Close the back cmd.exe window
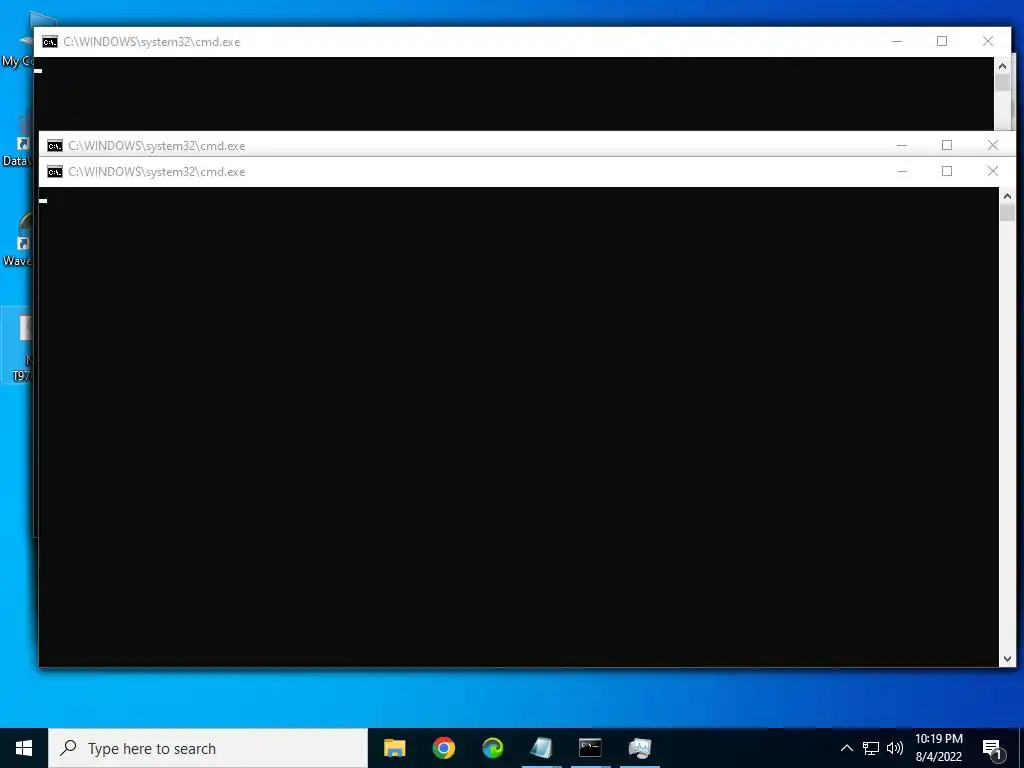 [x=988, y=41]
